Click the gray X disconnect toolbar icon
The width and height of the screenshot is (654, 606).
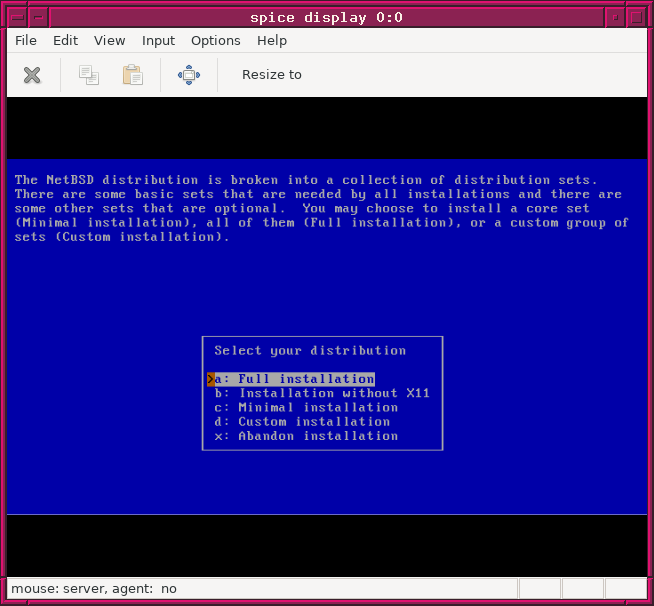[x=32, y=75]
